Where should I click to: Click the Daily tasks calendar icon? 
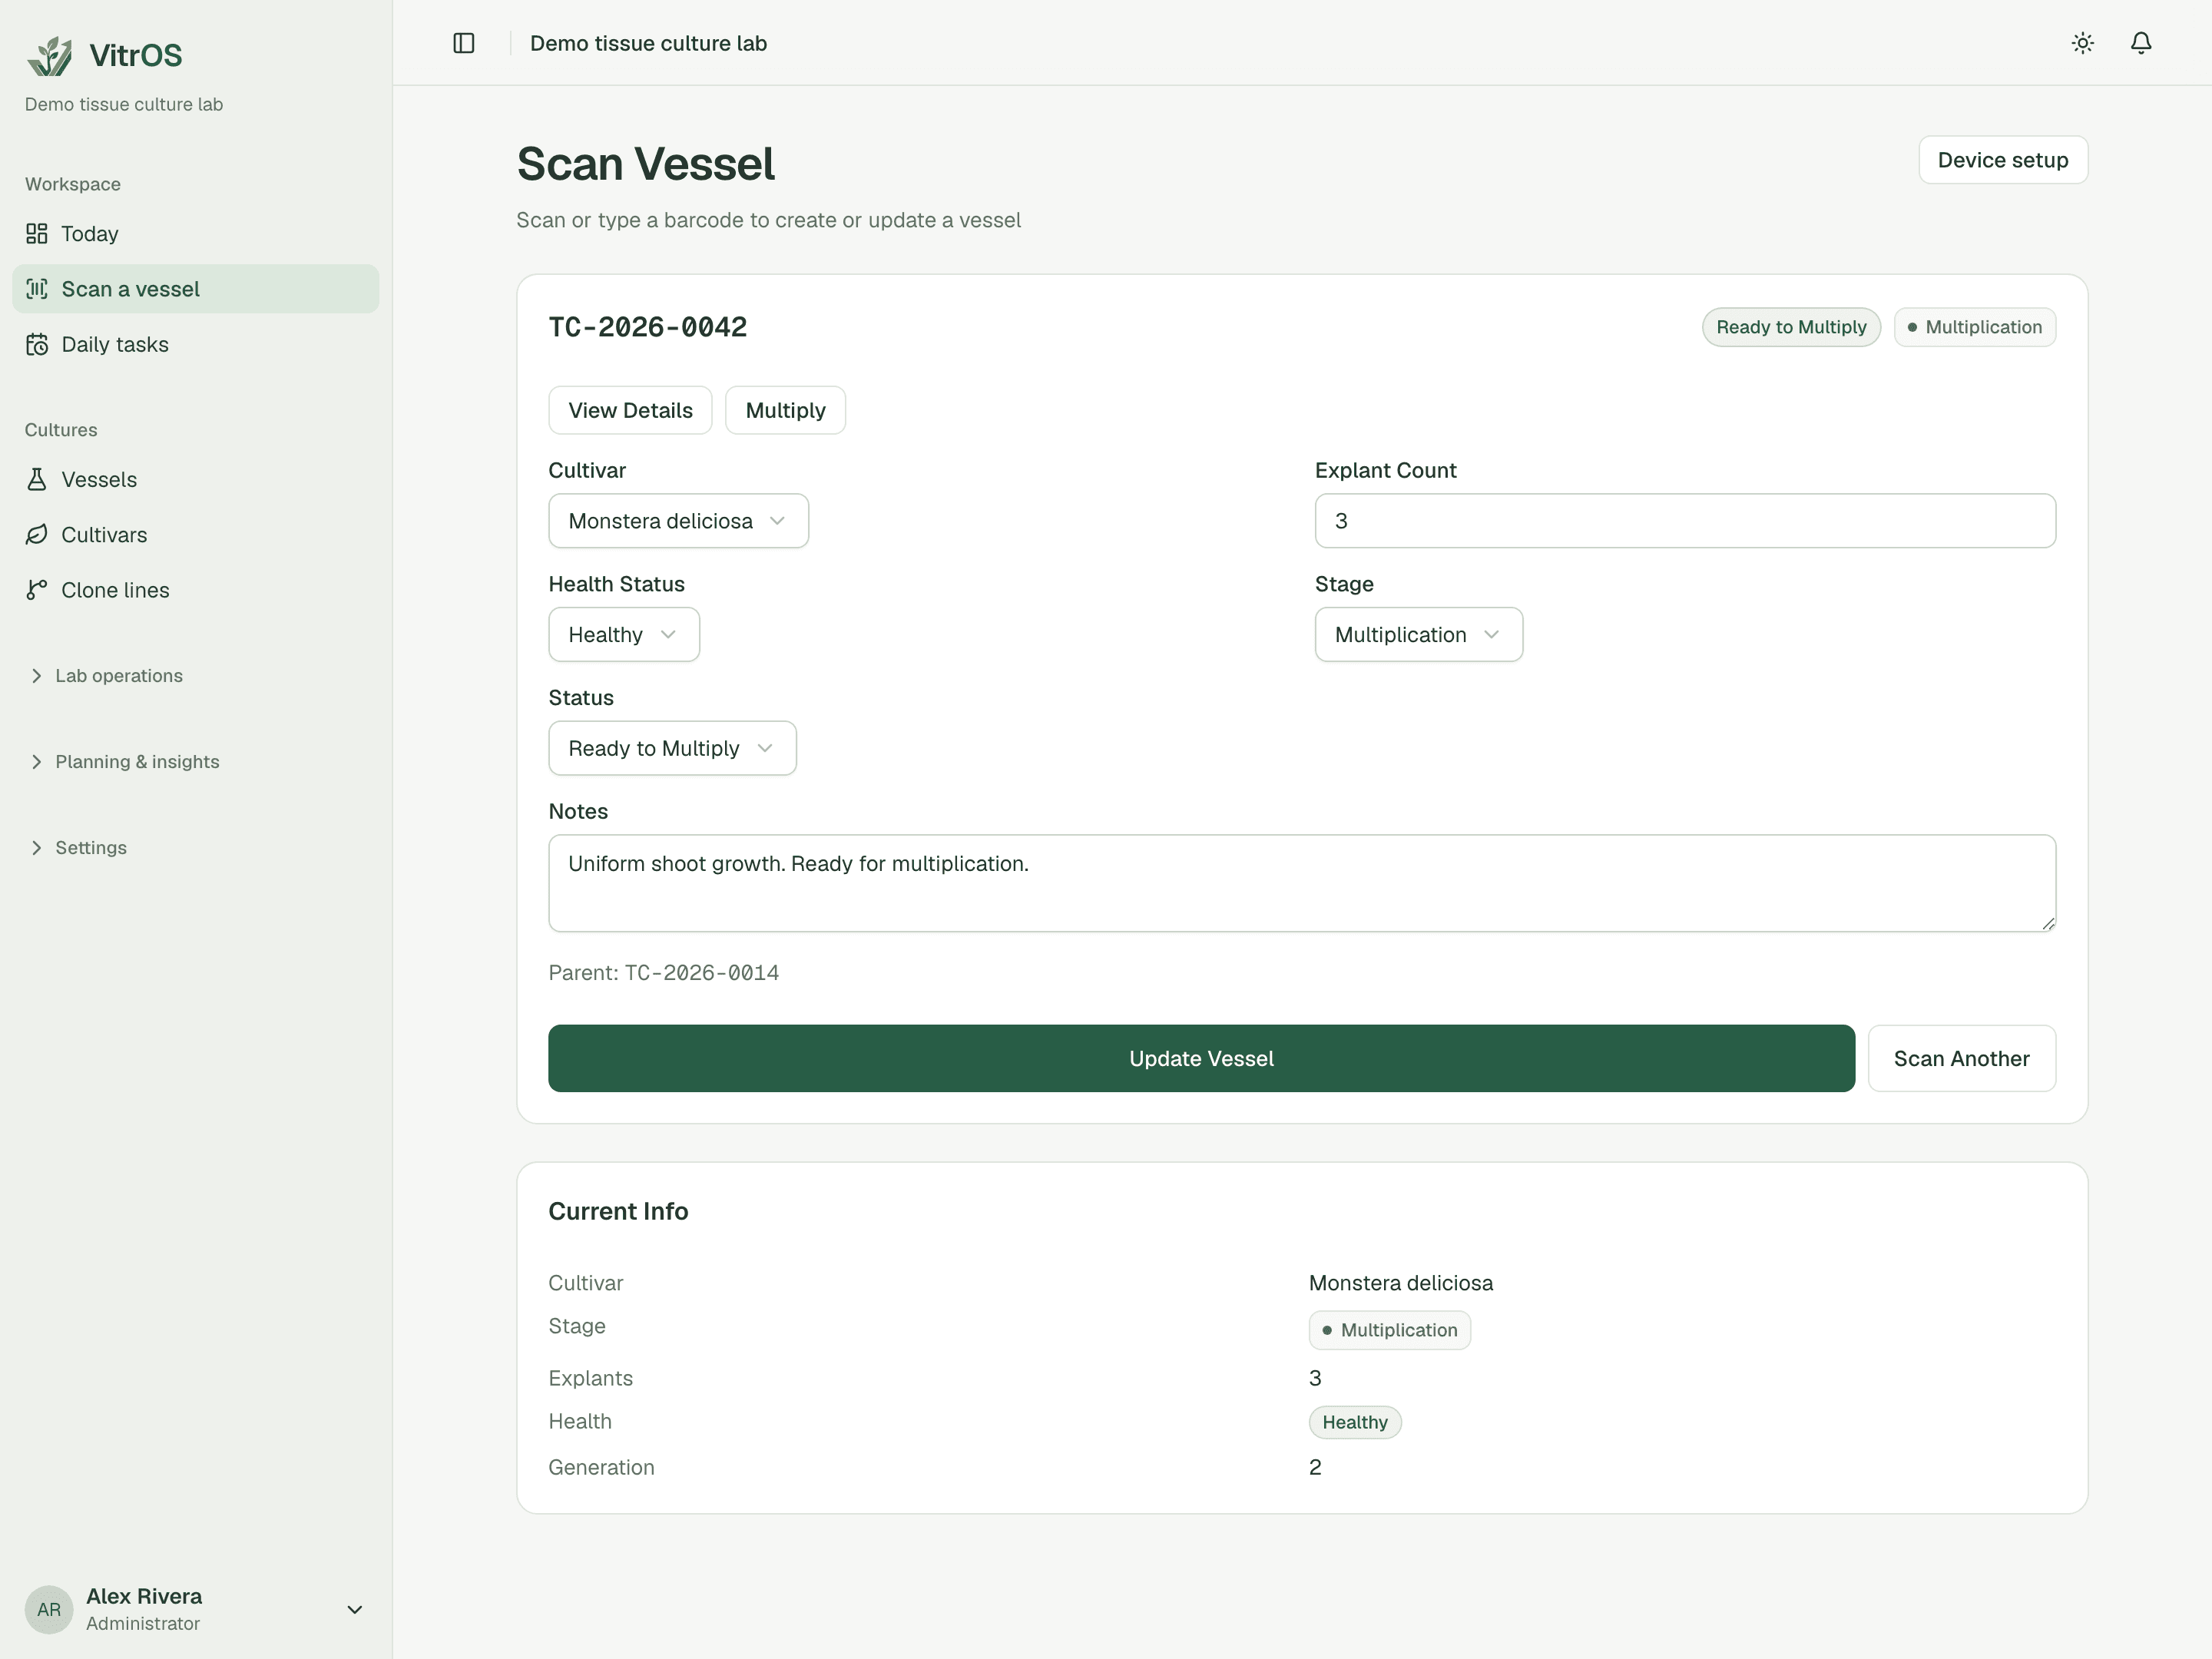(x=37, y=344)
